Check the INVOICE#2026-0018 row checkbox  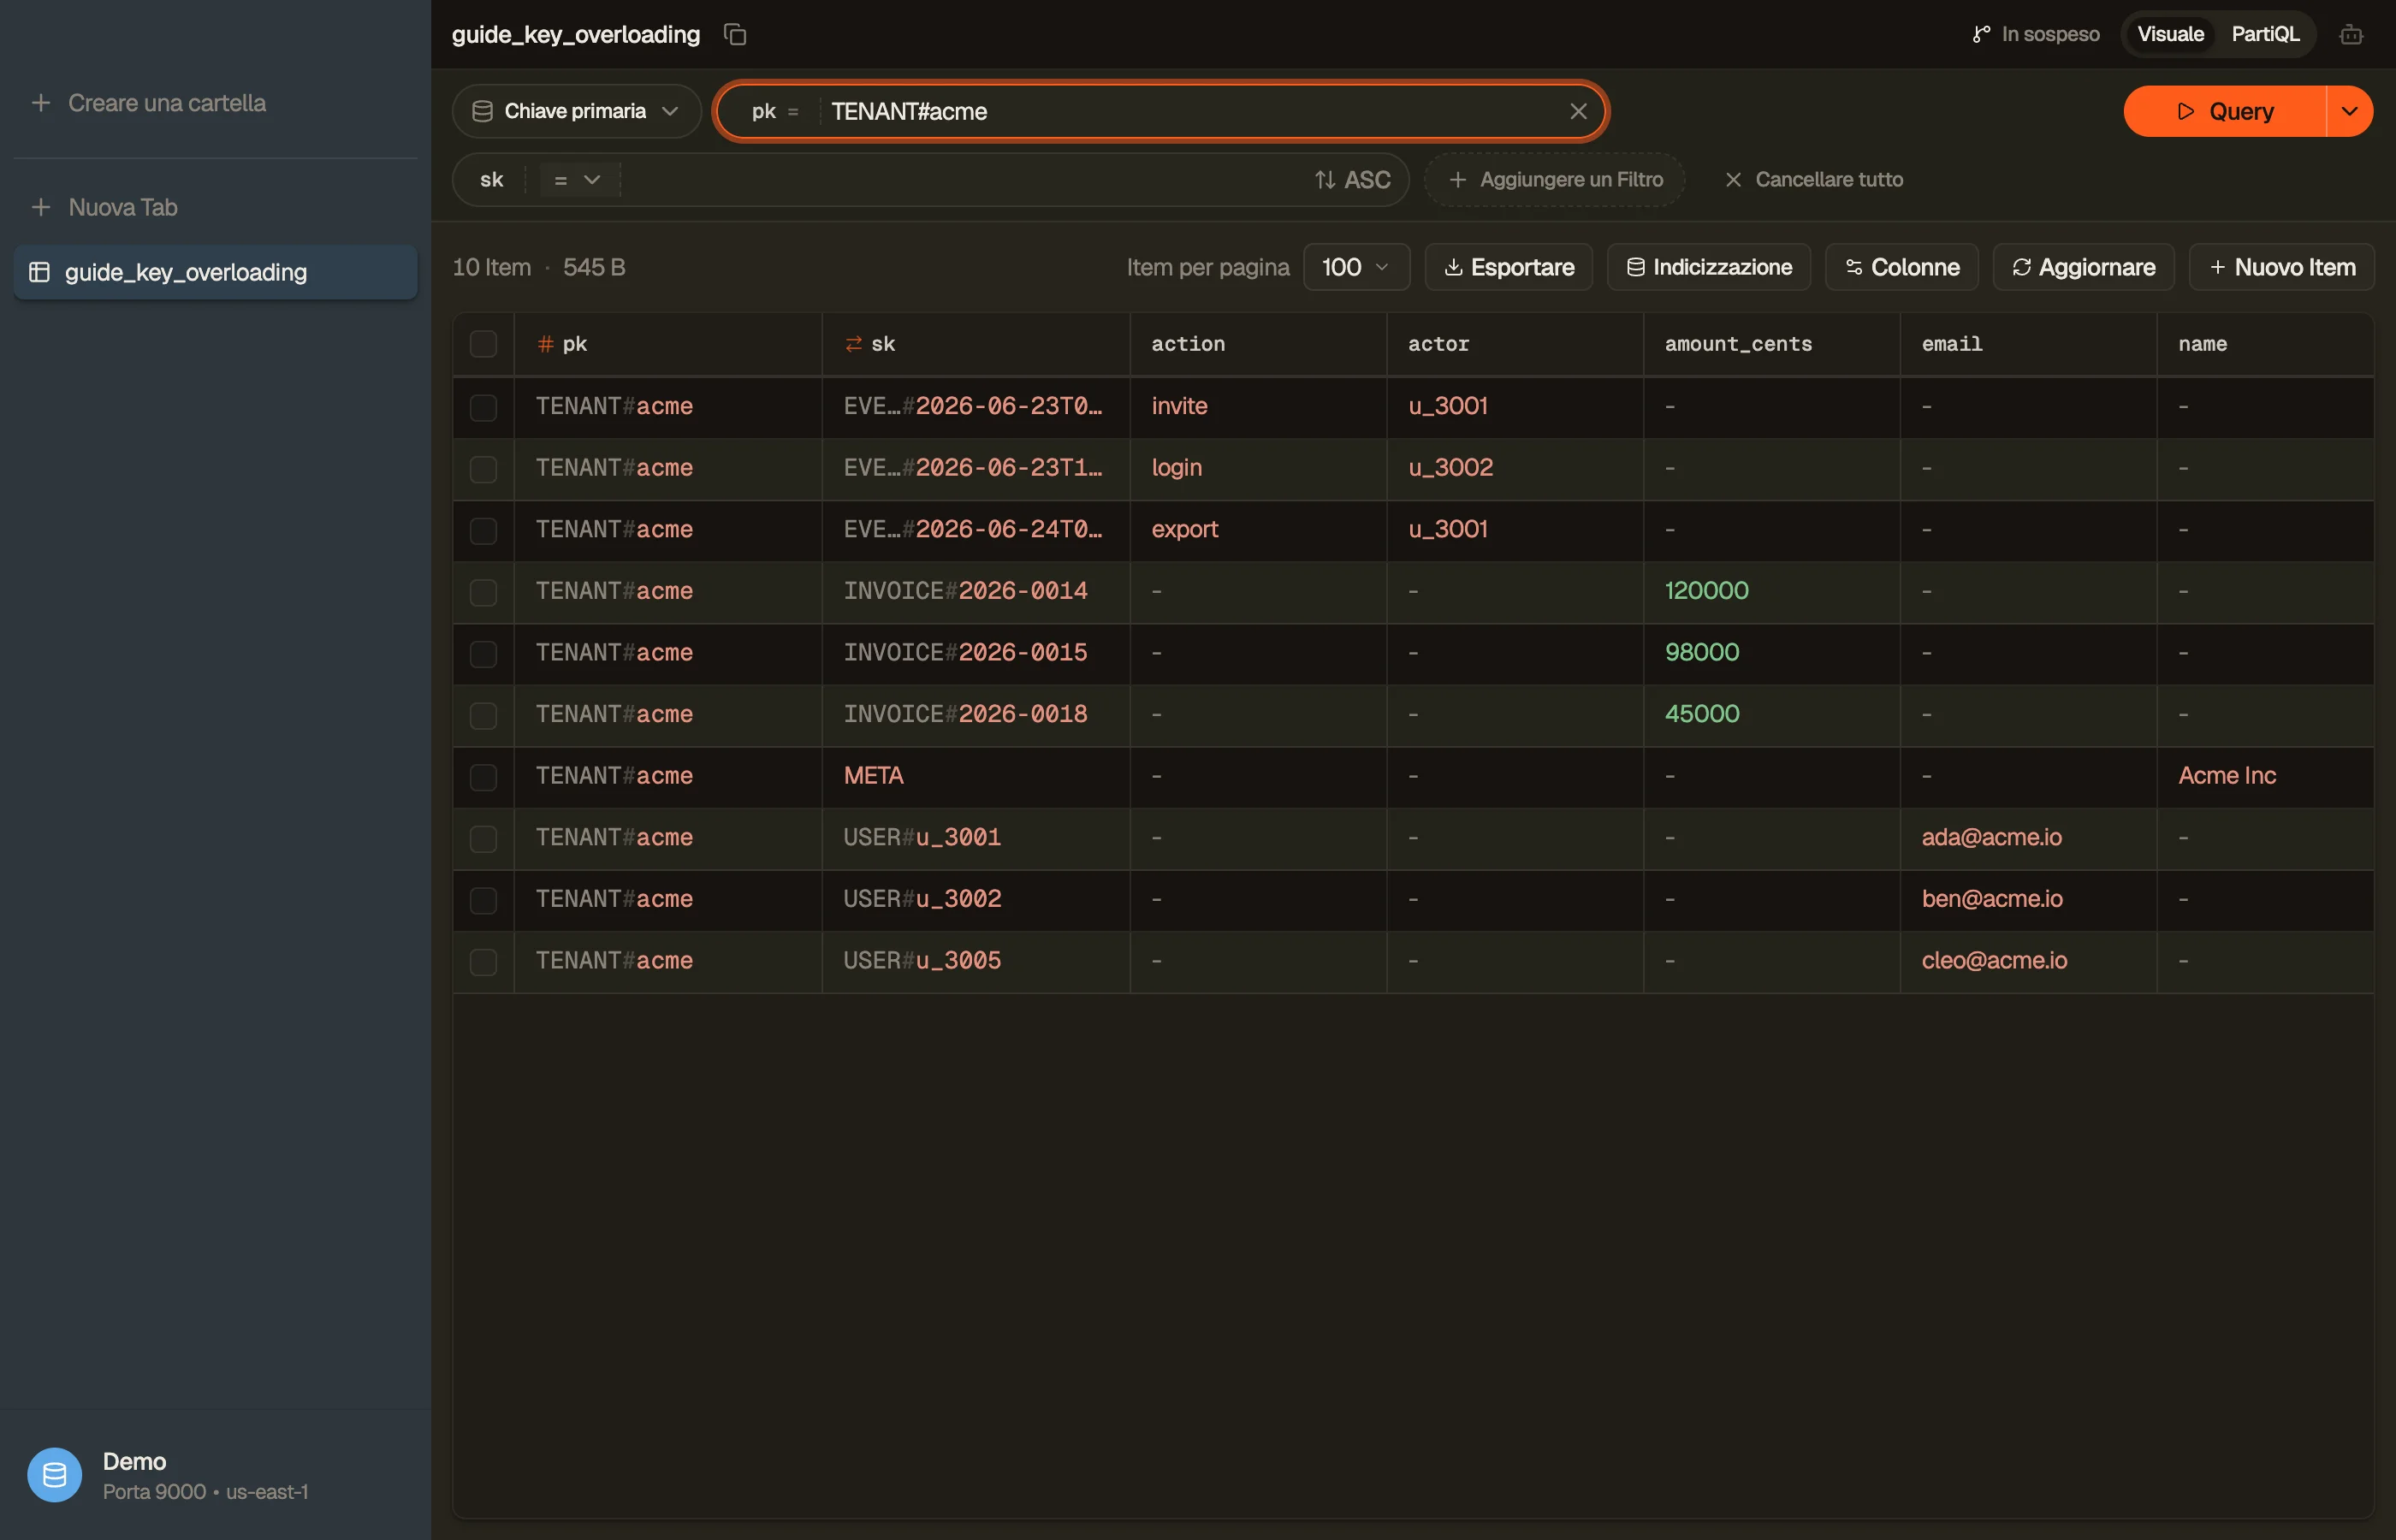point(484,715)
